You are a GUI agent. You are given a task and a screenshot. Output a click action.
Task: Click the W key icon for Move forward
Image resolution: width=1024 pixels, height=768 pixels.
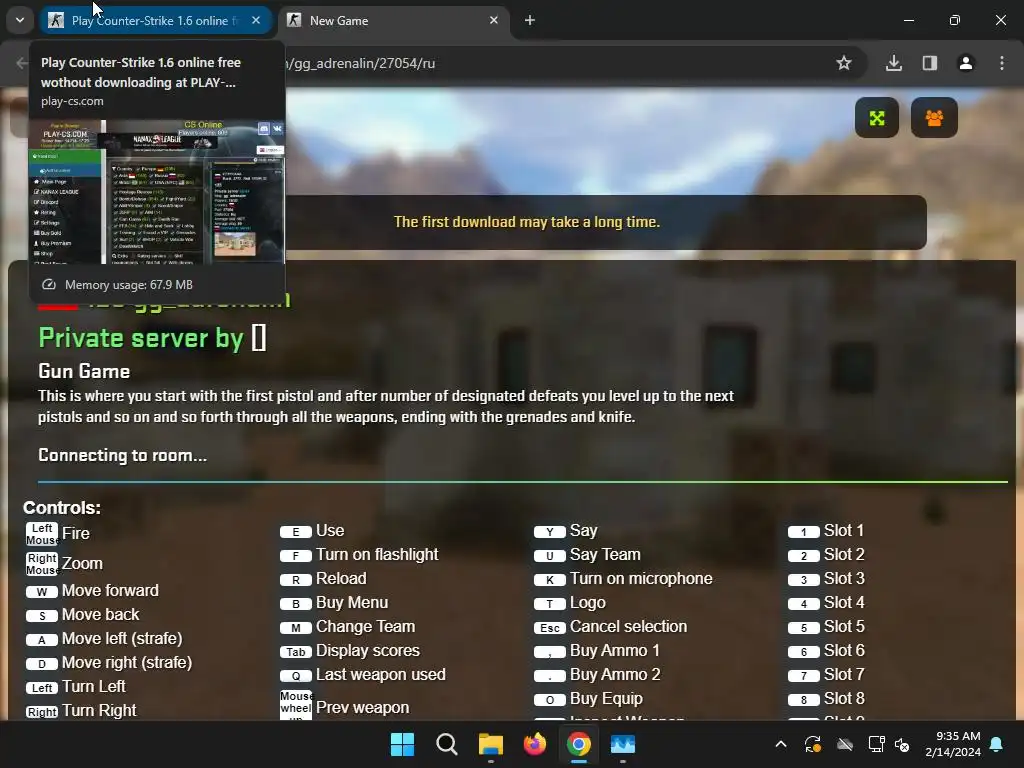[42, 592]
